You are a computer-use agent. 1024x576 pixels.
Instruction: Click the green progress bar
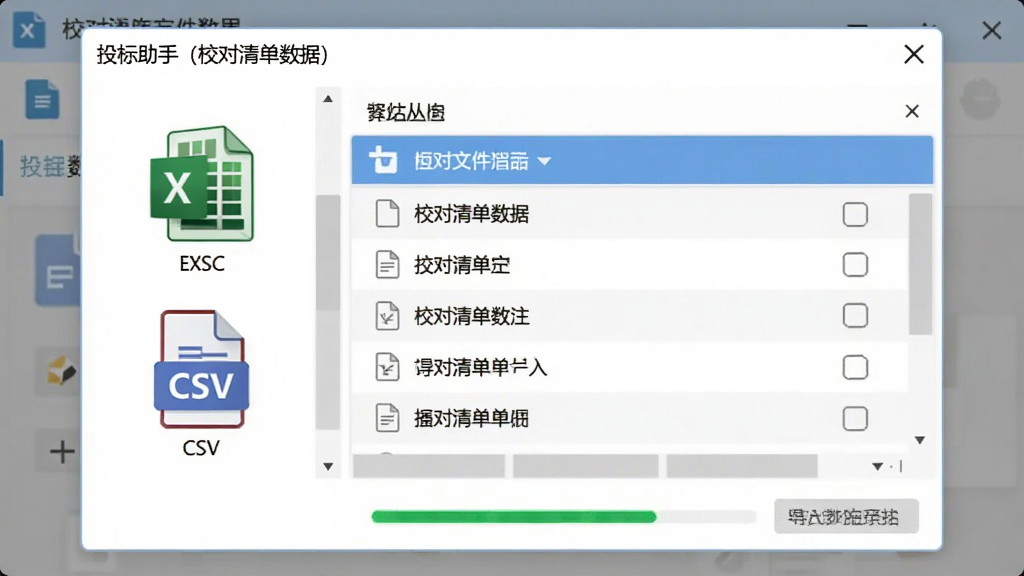click(513, 517)
